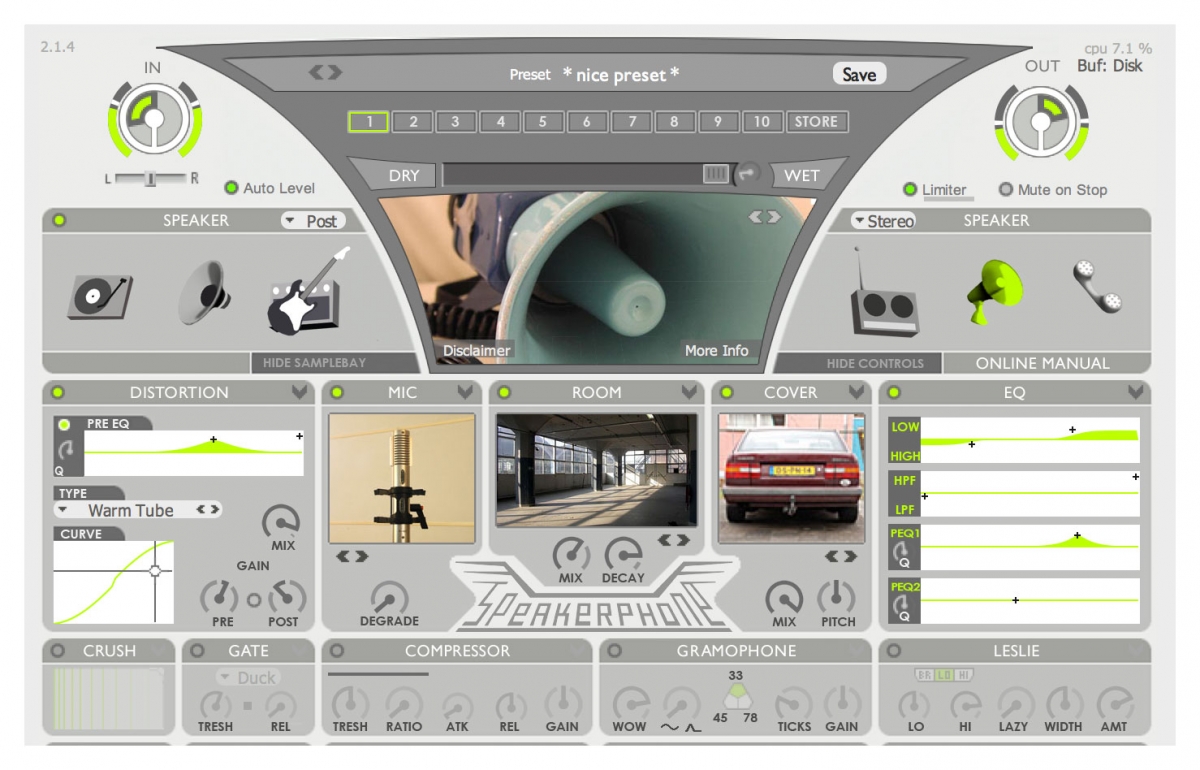This screenshot has width=1200, height=770.
Task: Click the mic image browse arrows
Action: point(351,556)
